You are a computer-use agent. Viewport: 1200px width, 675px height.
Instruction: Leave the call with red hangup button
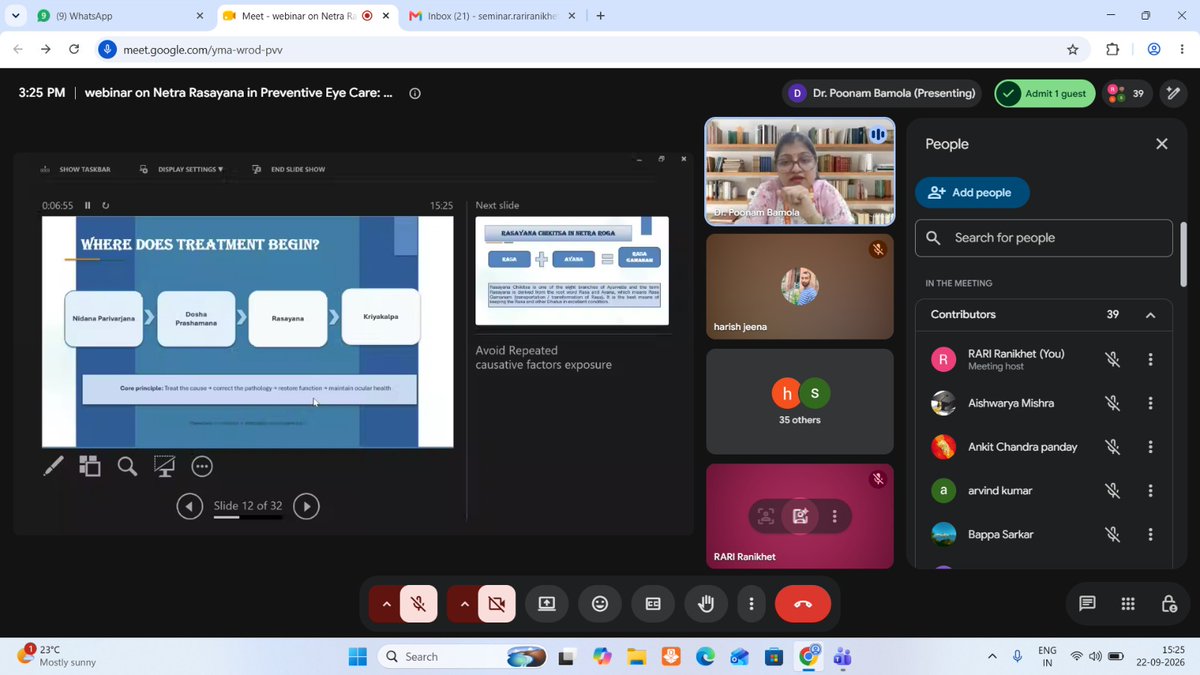pyautogui.click(x=803, y=604)
